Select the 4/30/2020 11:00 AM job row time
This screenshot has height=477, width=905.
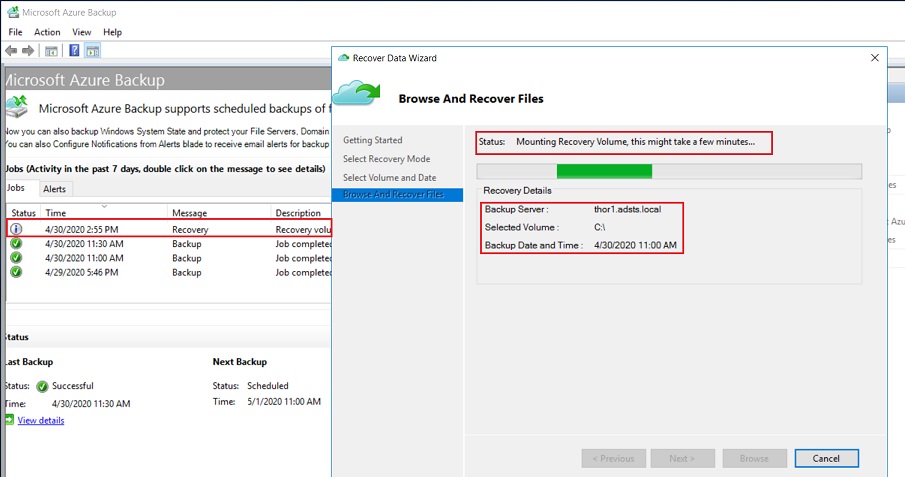(84, 258)
